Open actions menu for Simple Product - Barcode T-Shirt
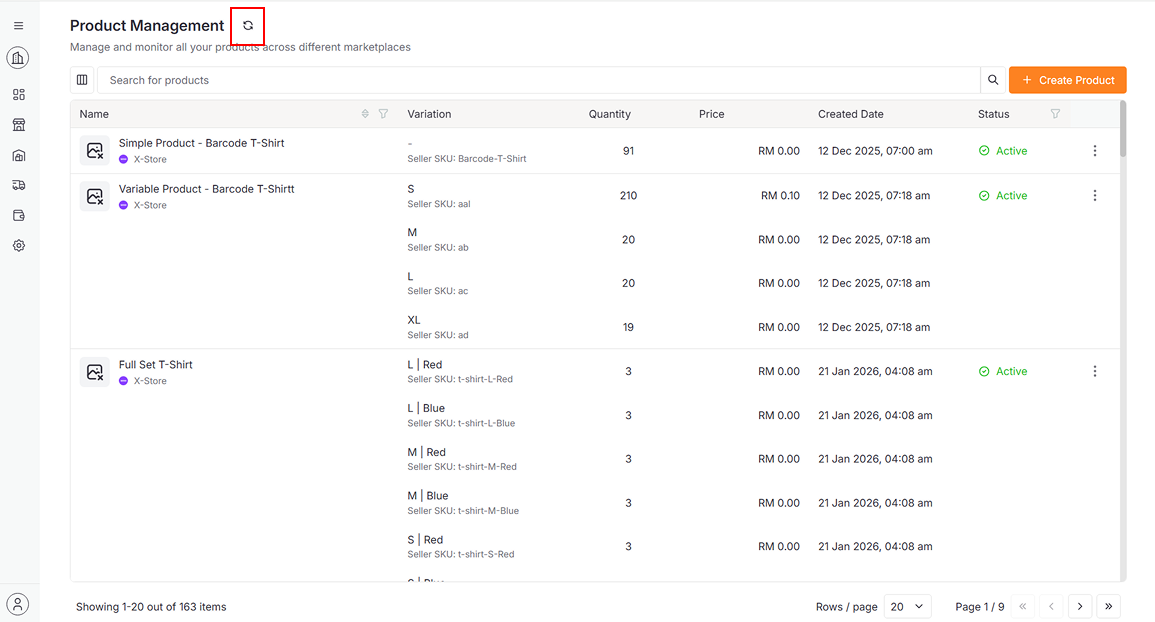The image size is (1155, 622). coord(1094,151)
